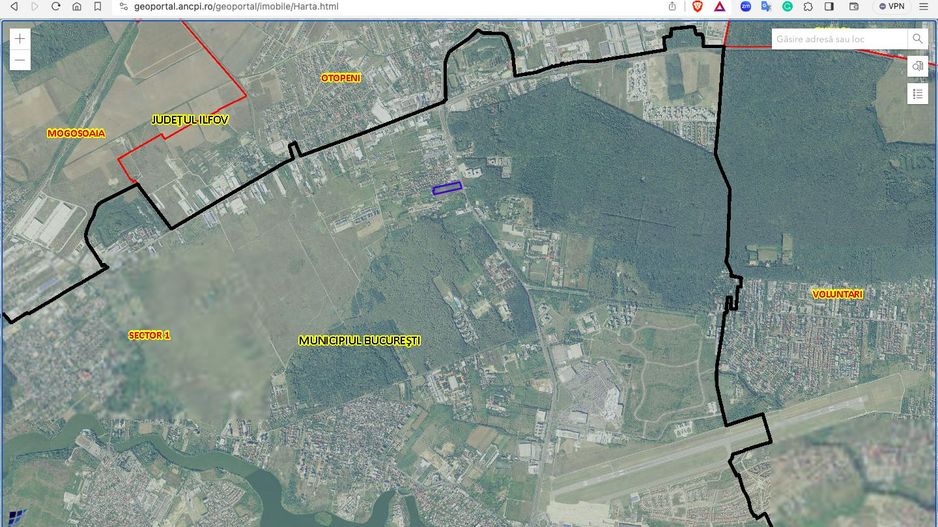Open the extensions puzzle piece menu
Image resolution: width=938 pixels, height=527 pixels.
tap(808, 7)
